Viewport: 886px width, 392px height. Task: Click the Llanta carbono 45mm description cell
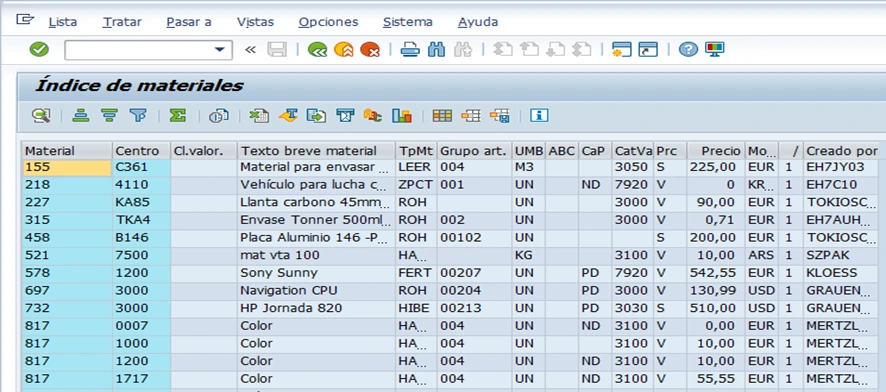point(316,202)
